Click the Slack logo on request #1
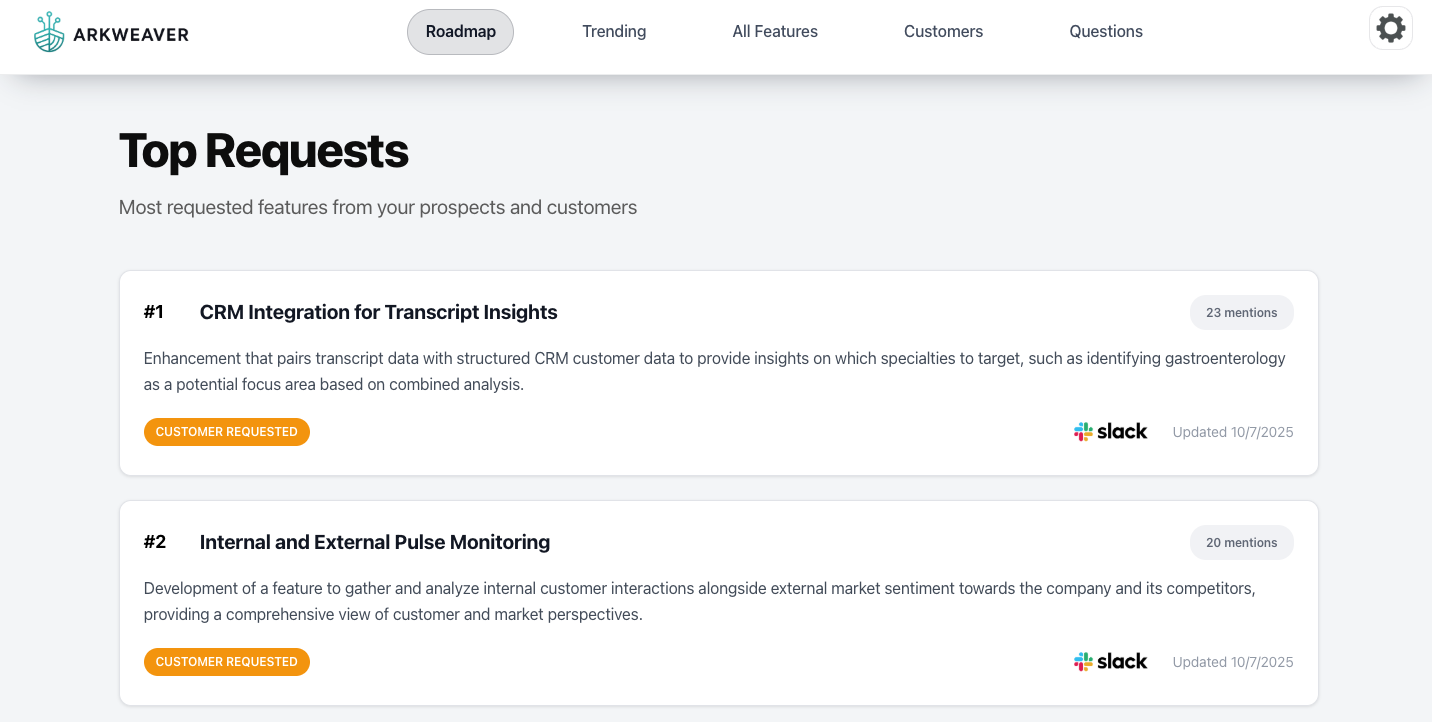The image size is (1432, 722). pyautogui.click(x=1110, y=432)
